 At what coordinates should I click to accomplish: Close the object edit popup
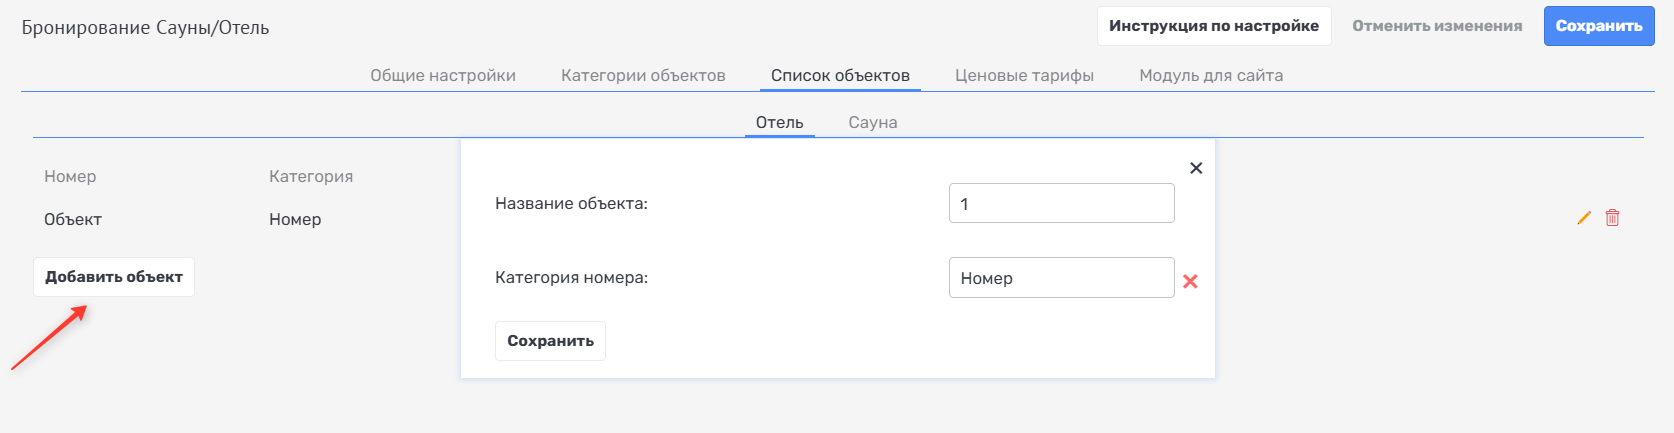(1196, 168)
